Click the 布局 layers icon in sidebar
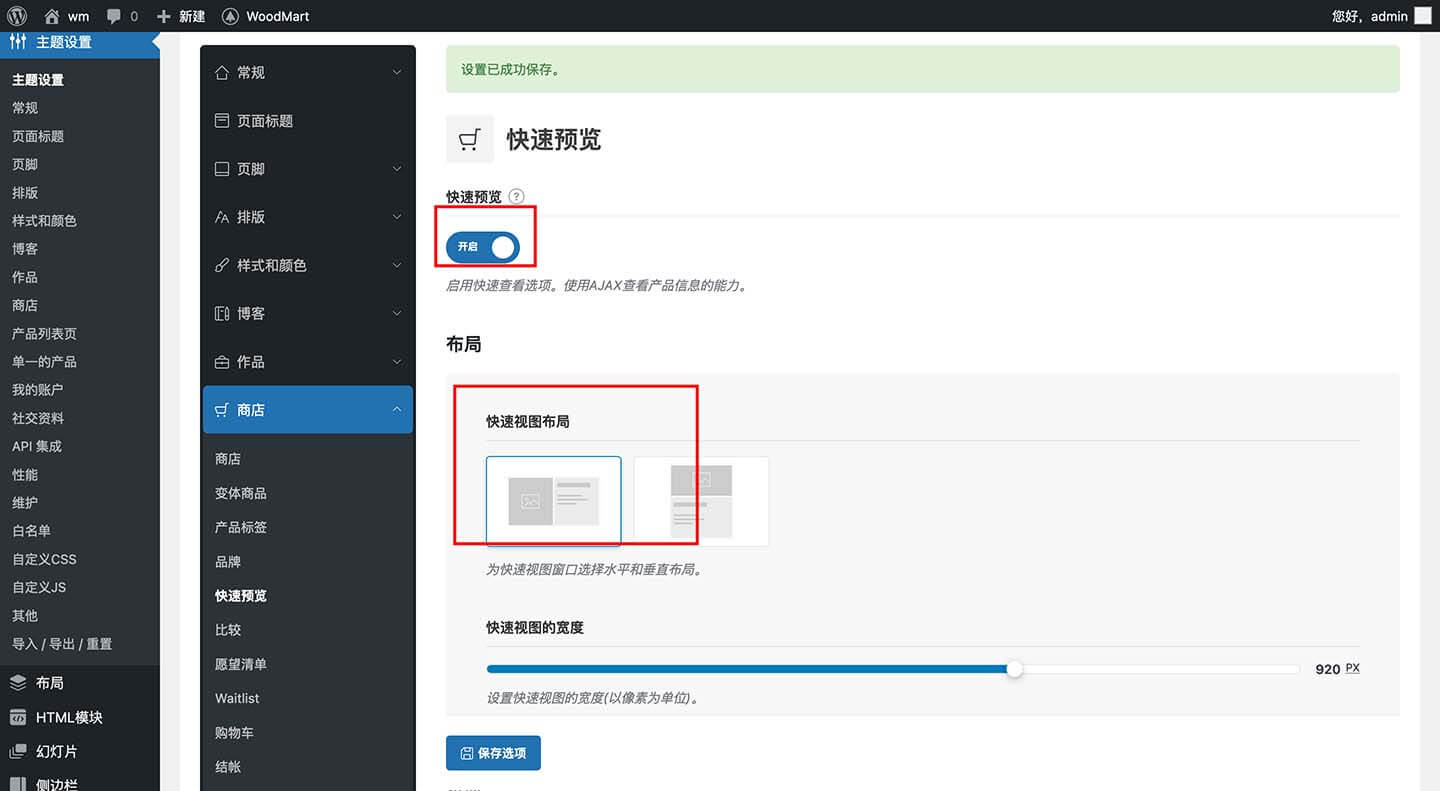The height and width of the screenshot is (791, 1440). click(18, 683)
